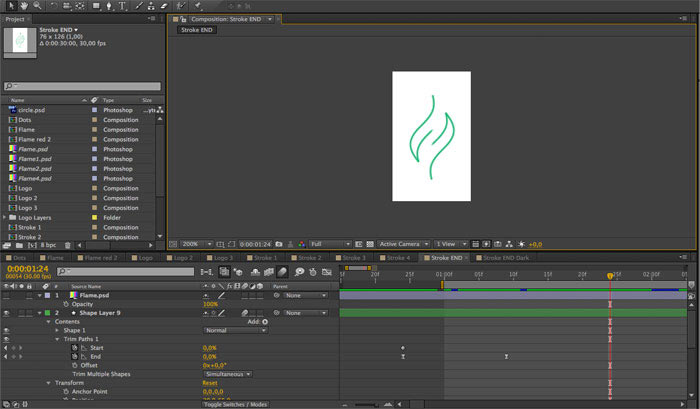700x409 pixels.
Task: Click the End property stopwatch icon
Action: [x=74, y=356]
